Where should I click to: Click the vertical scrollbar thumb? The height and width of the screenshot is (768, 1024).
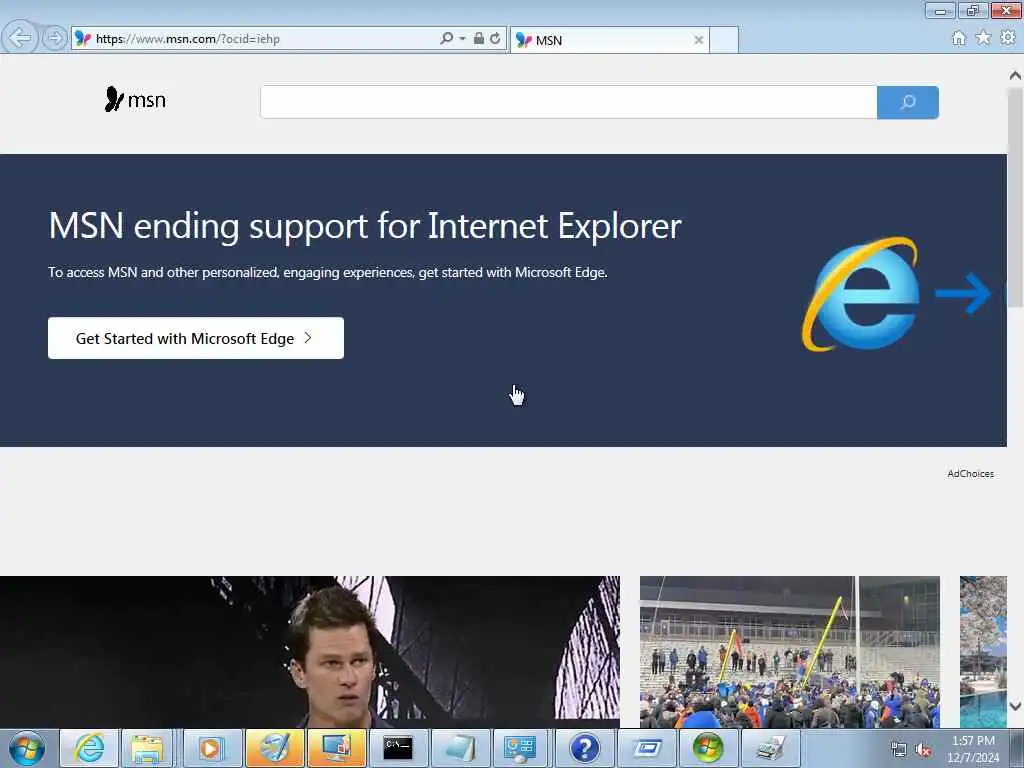tap(1015, 196)
